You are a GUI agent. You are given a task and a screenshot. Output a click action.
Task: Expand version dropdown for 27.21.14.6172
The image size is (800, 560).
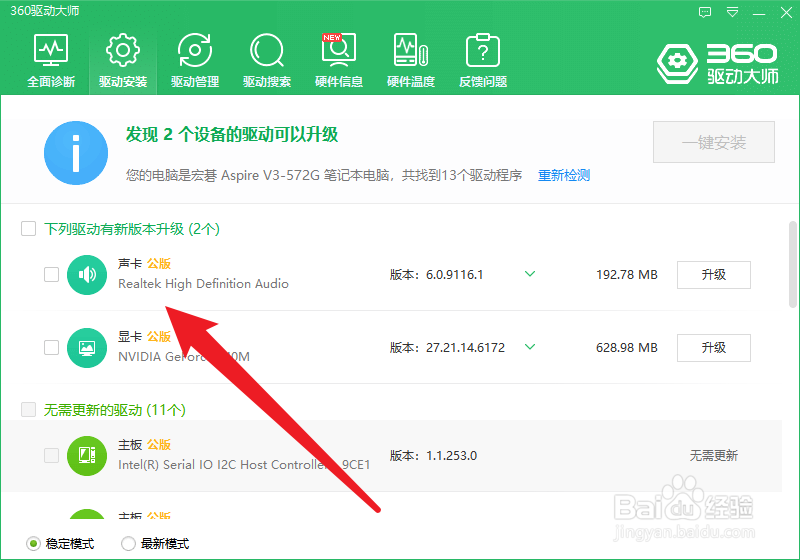(x=530, y=347)
